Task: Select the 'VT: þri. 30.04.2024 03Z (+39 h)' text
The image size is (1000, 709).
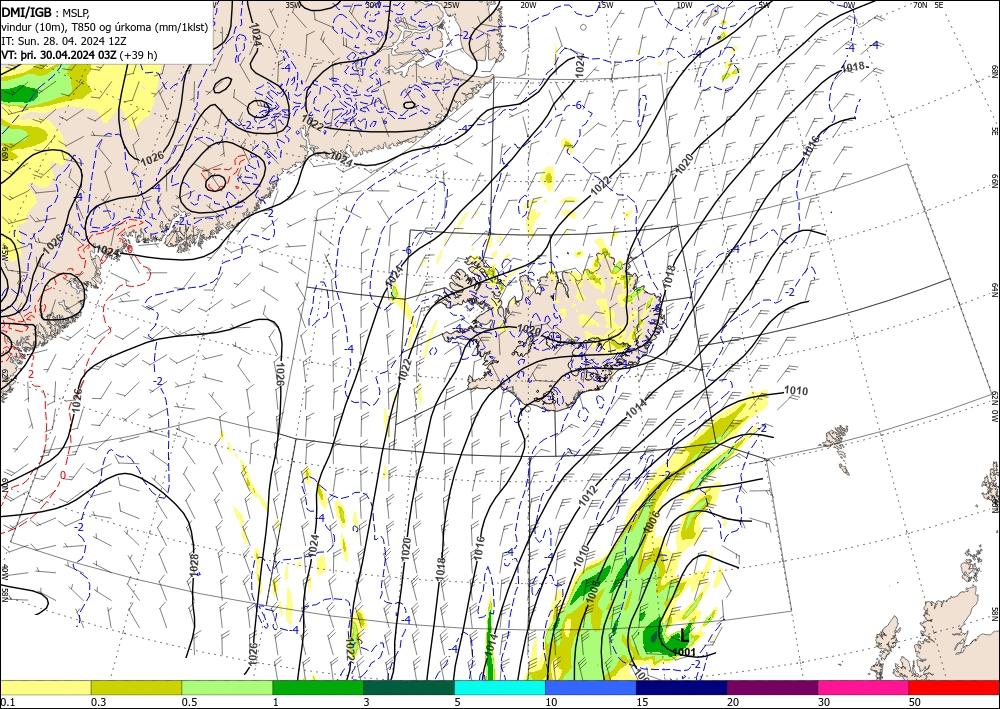Action: (79, 55)
